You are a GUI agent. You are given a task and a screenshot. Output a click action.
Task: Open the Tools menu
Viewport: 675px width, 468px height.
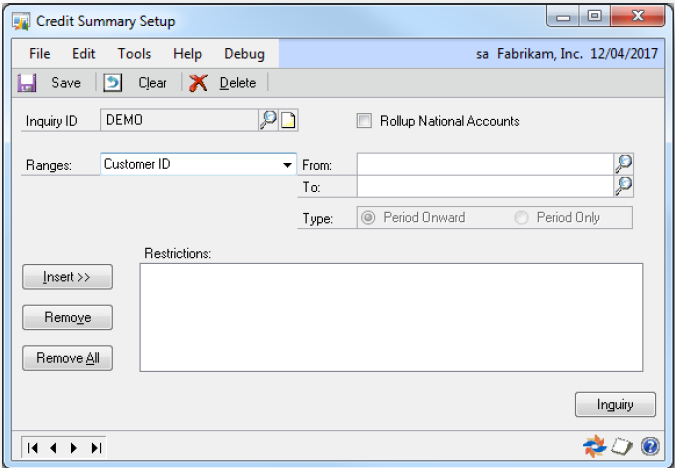(134, 54)
